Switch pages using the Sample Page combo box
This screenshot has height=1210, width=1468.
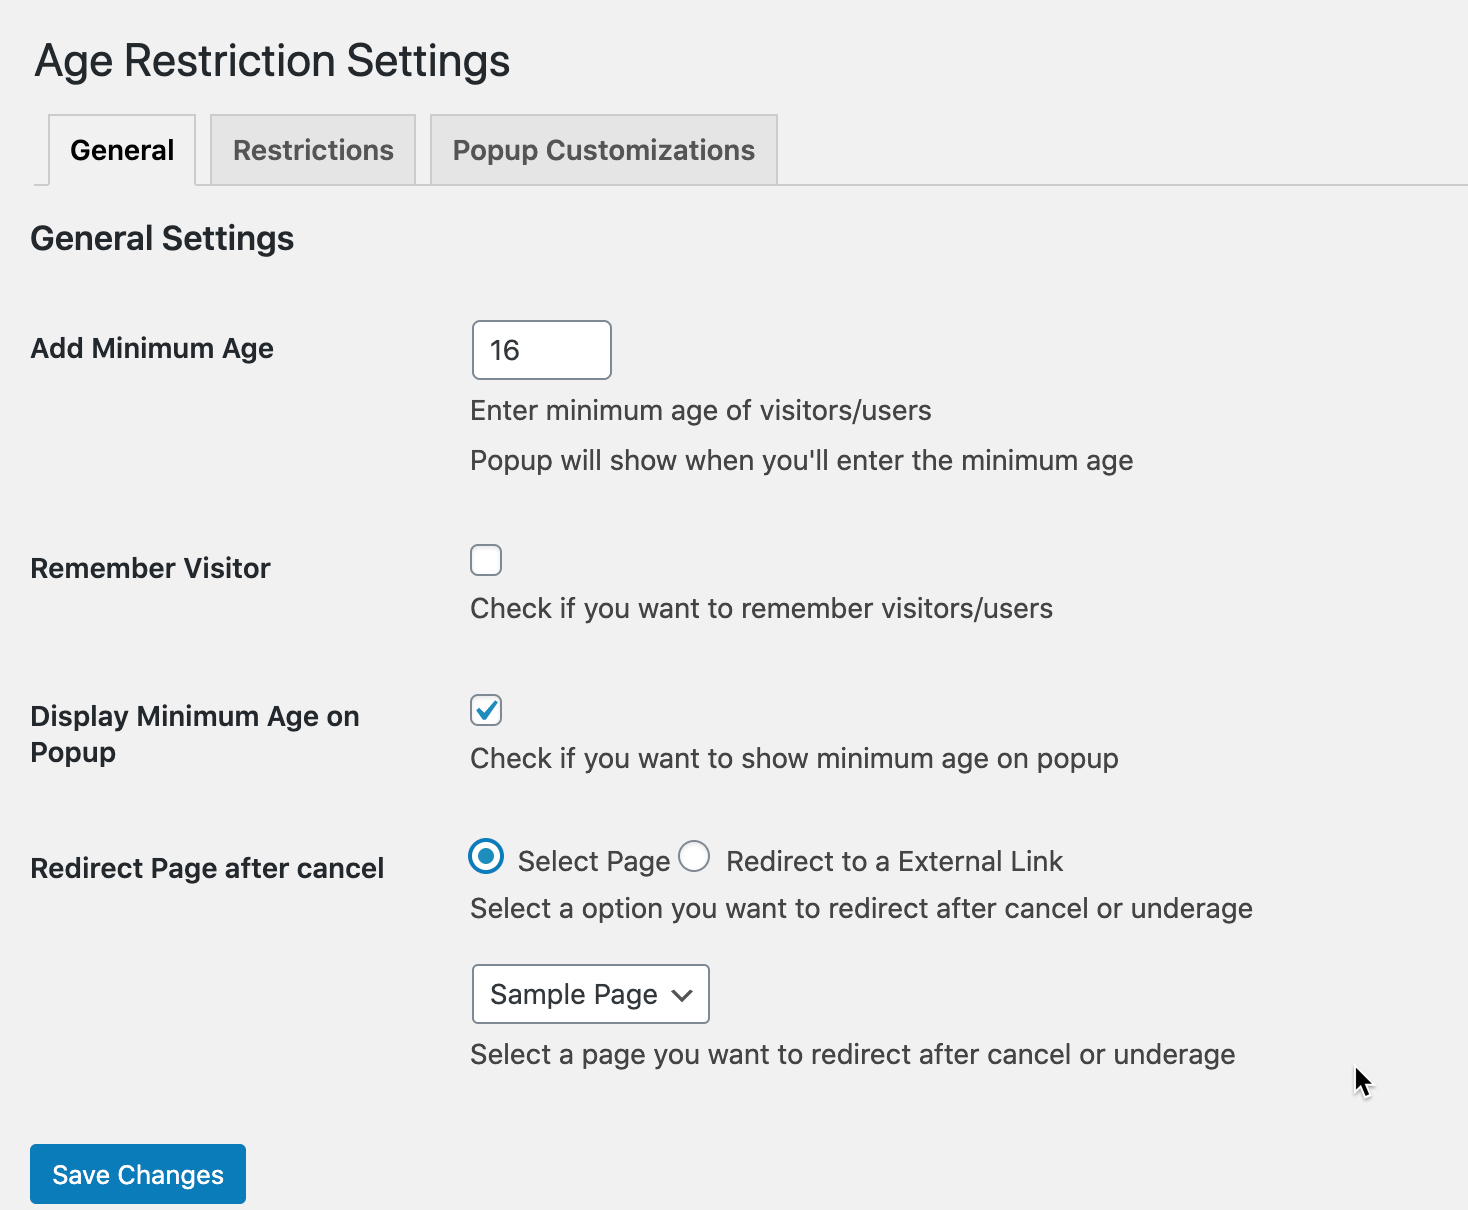click(x=590, y=994)
